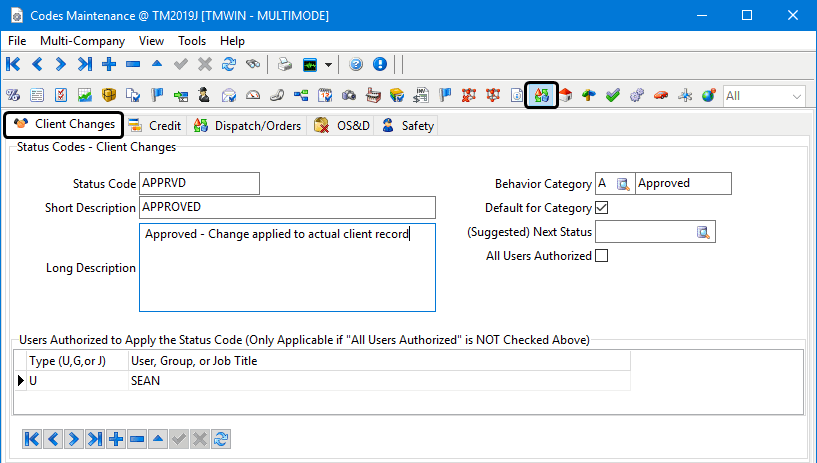Switch to the Dispatch/Orders tab
The image size is (817, 463).
click(246, 126)
